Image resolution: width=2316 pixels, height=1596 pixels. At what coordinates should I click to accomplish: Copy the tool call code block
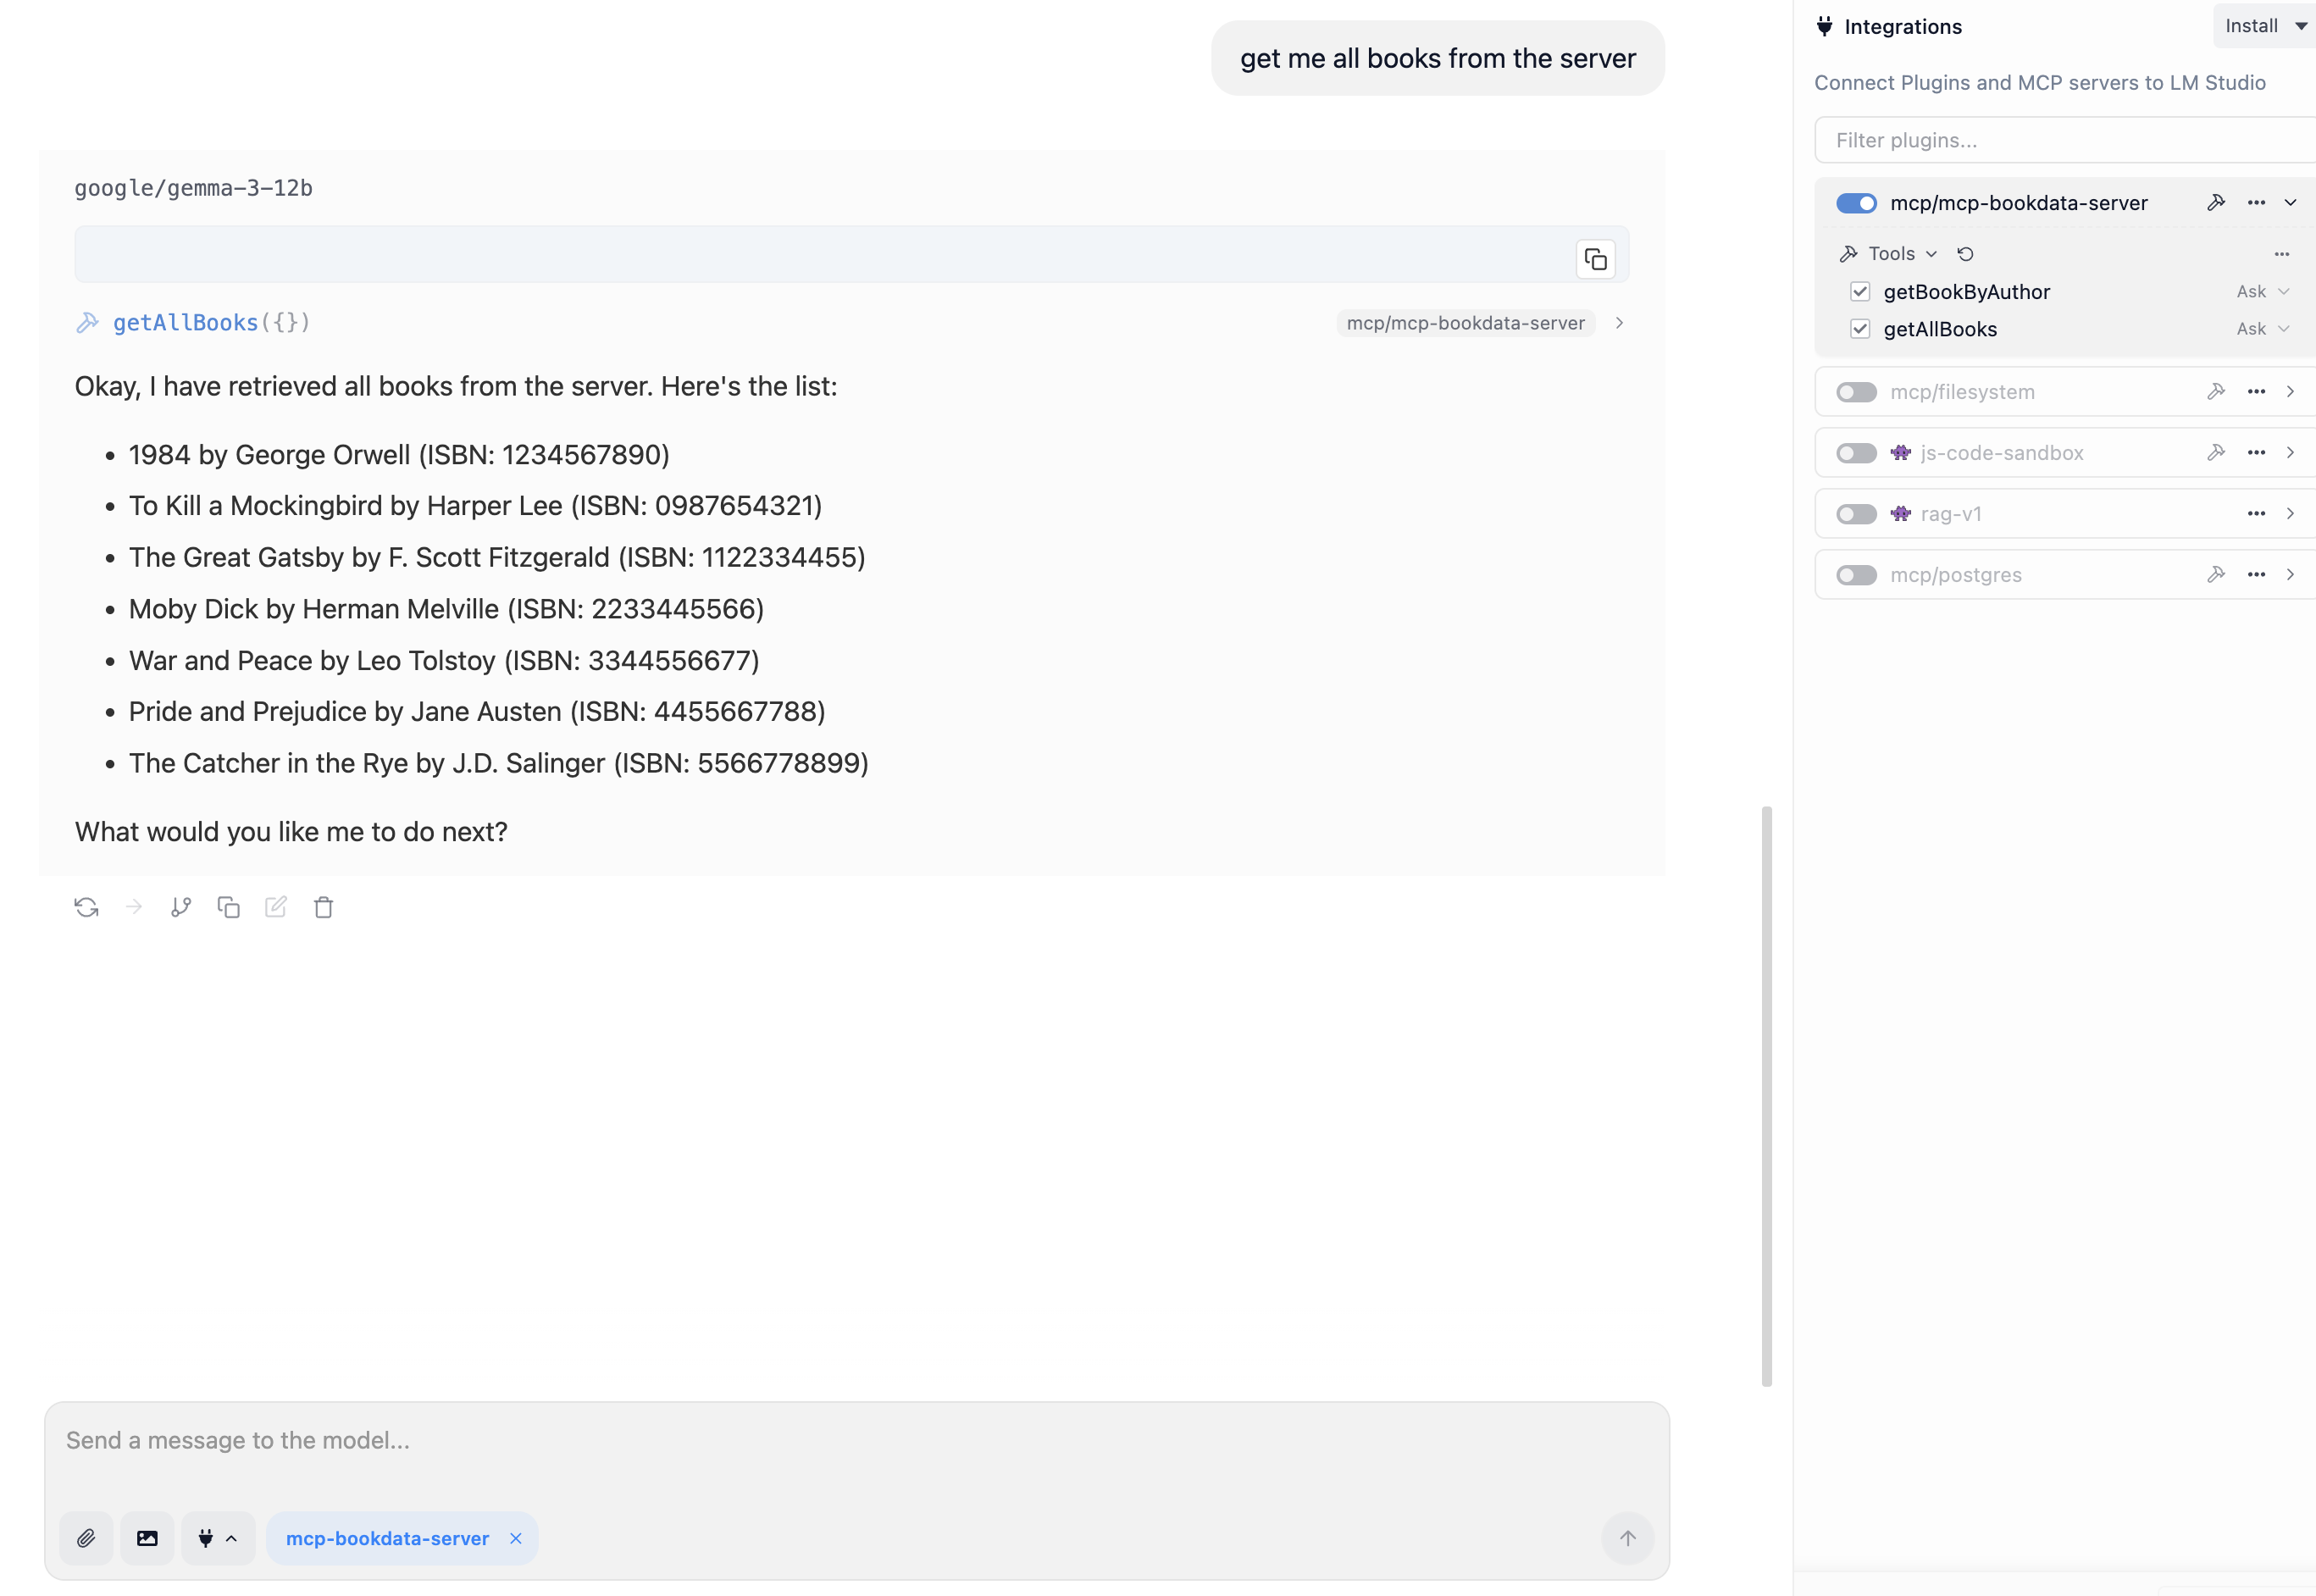tap(1596, 258)
